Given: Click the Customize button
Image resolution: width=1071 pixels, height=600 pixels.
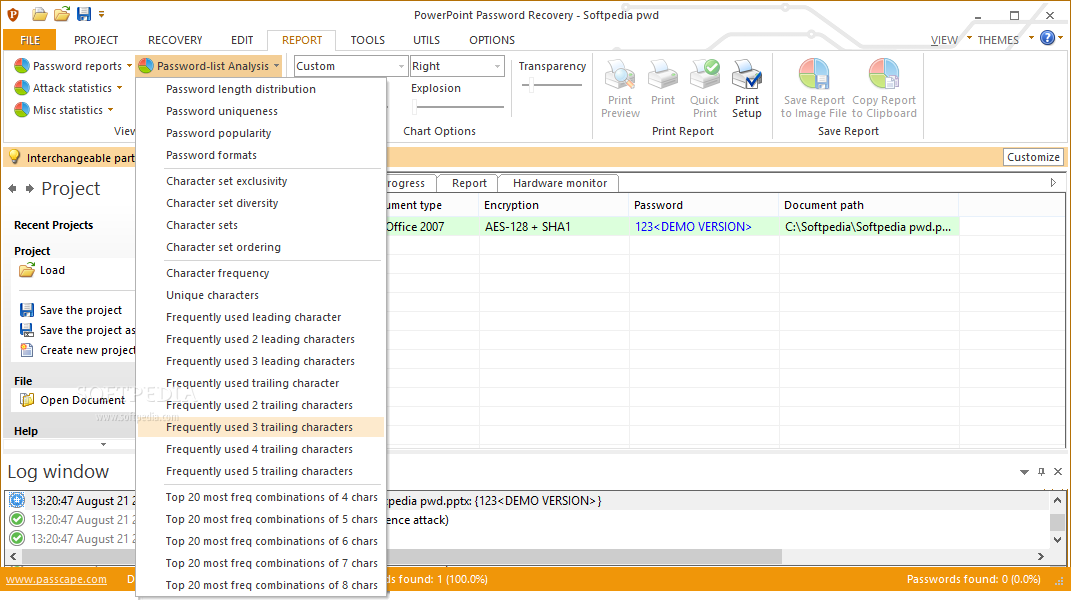Looking at the screenshot, I should (x=1033, y=157).
